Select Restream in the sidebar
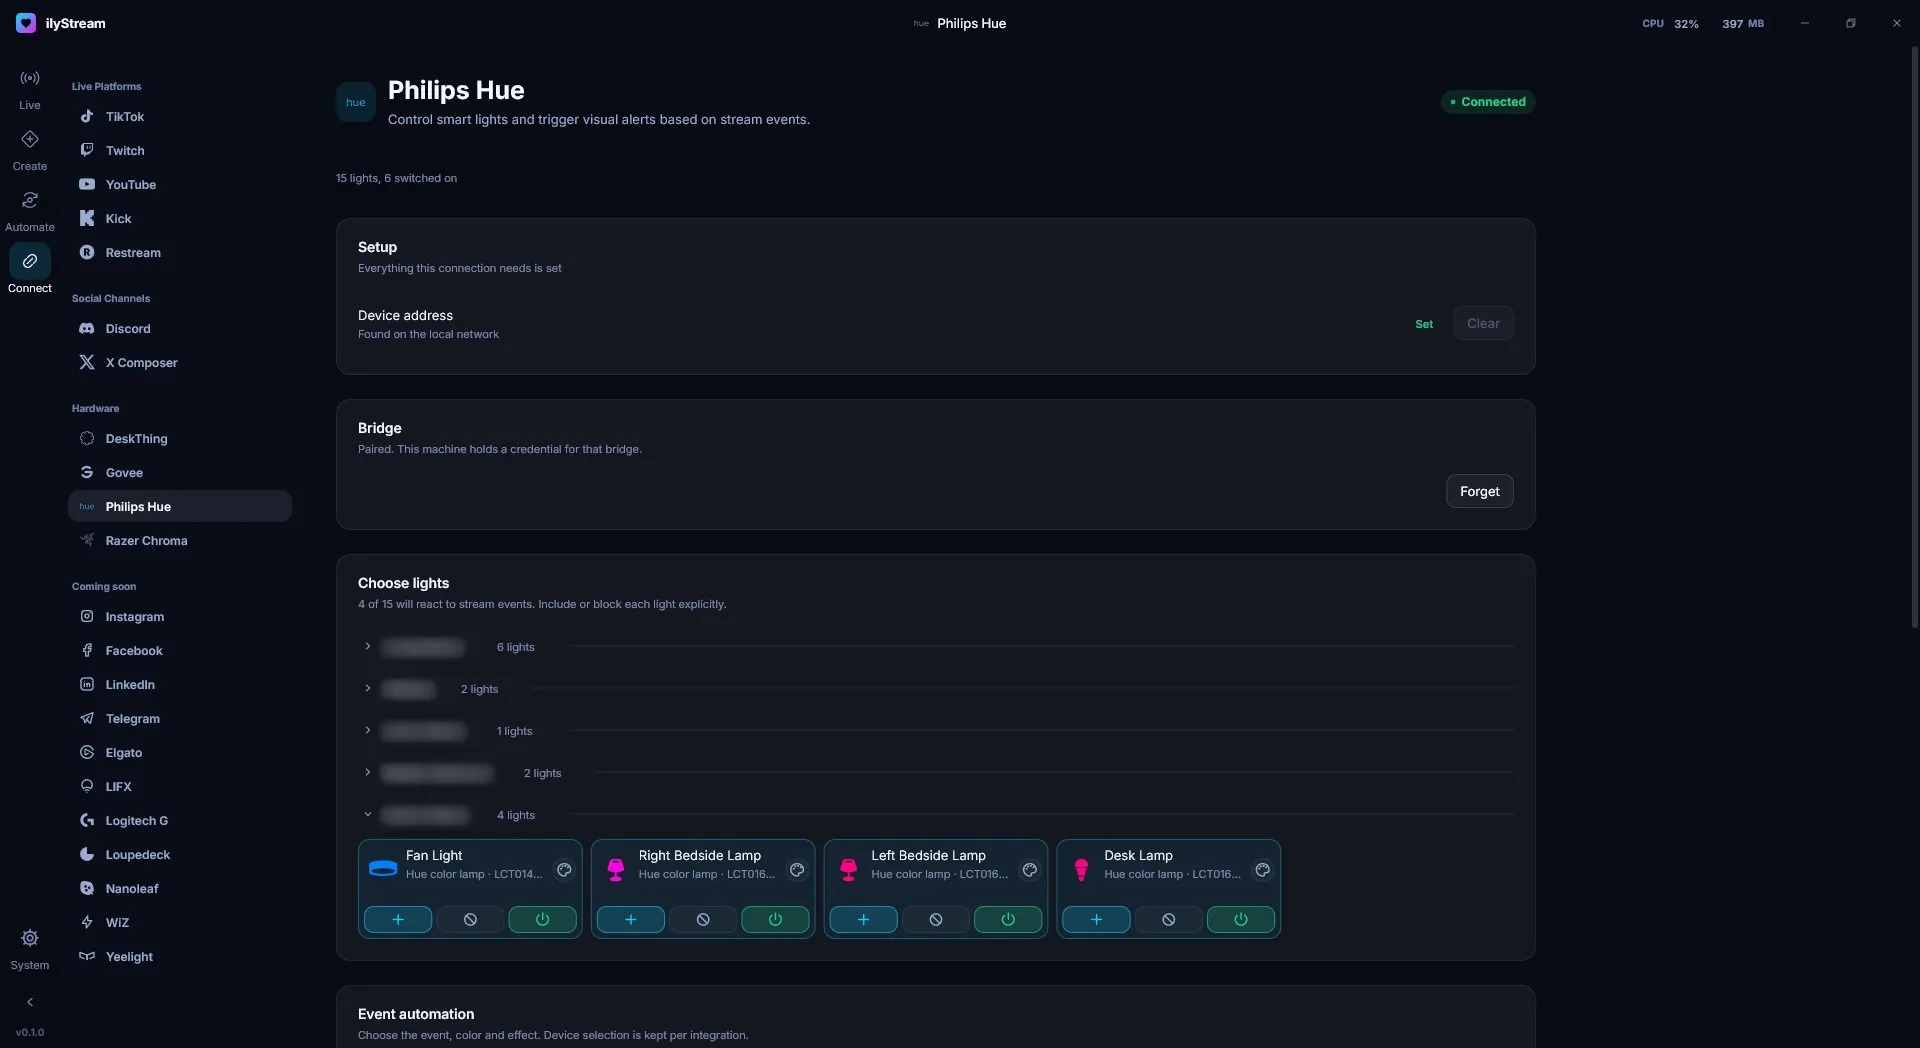 180,253
